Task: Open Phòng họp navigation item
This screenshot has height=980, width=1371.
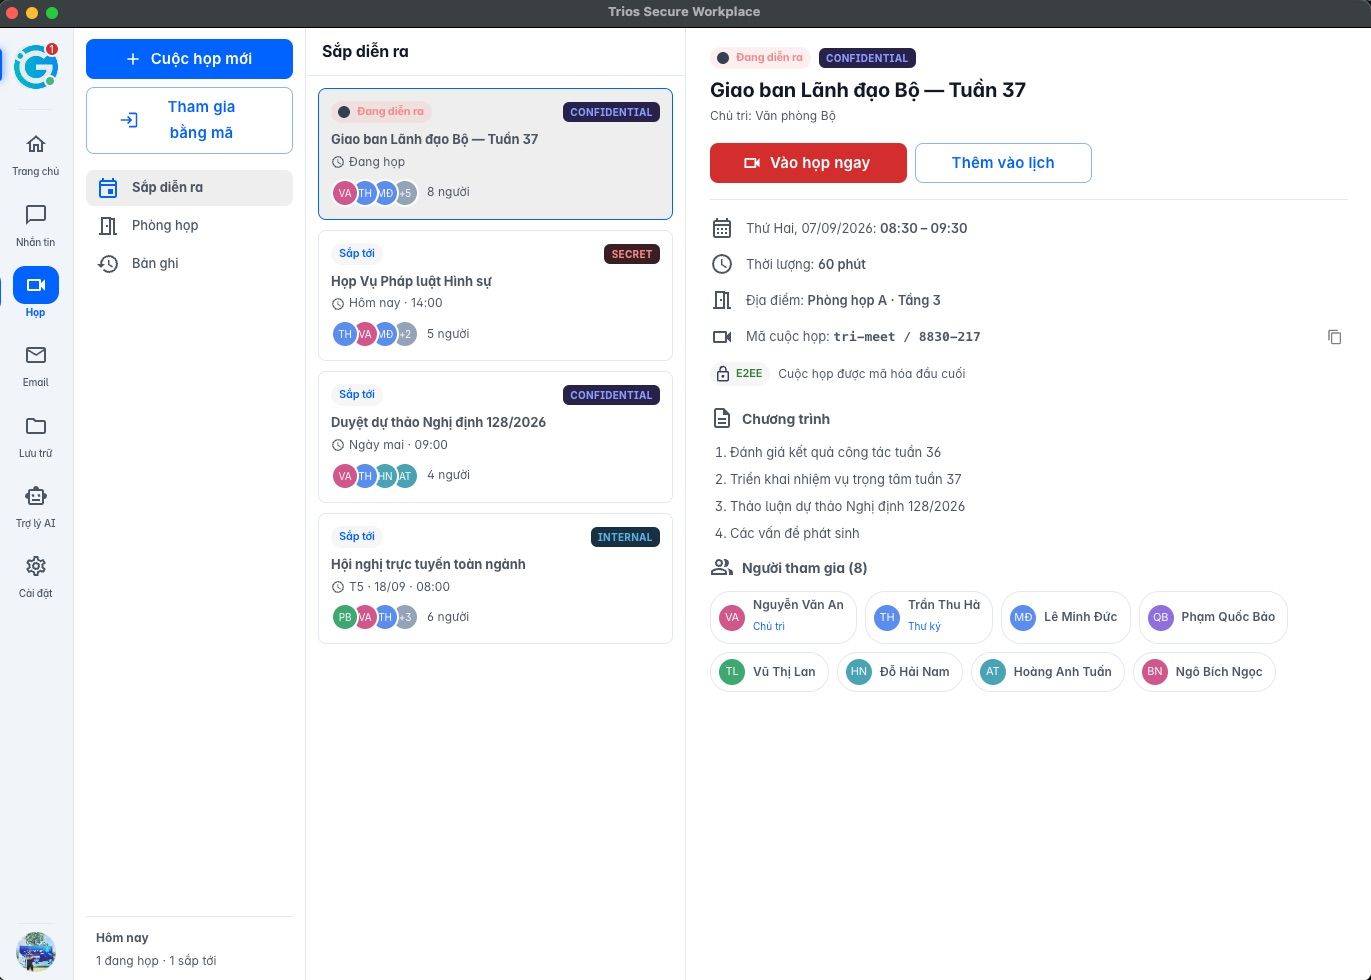Action: pyautogui.click(x=189, y=225)
